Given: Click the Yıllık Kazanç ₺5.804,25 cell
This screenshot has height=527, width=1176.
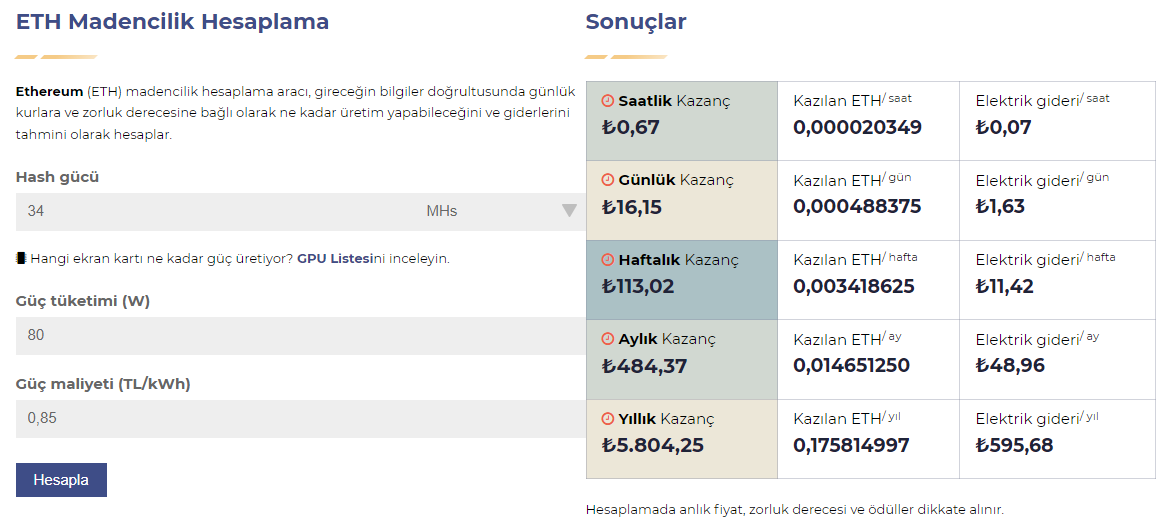Looking at the screenshot, I should coord(682,439).
